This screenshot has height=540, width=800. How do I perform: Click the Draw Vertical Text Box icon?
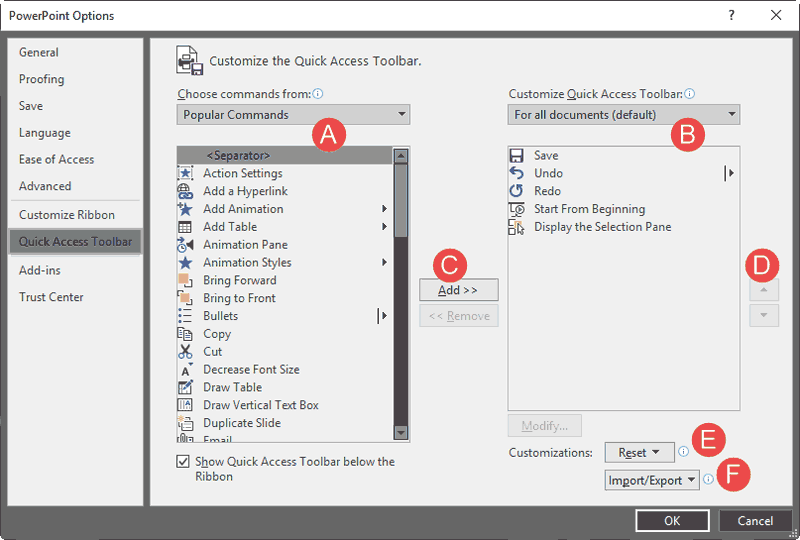point(185,405)
